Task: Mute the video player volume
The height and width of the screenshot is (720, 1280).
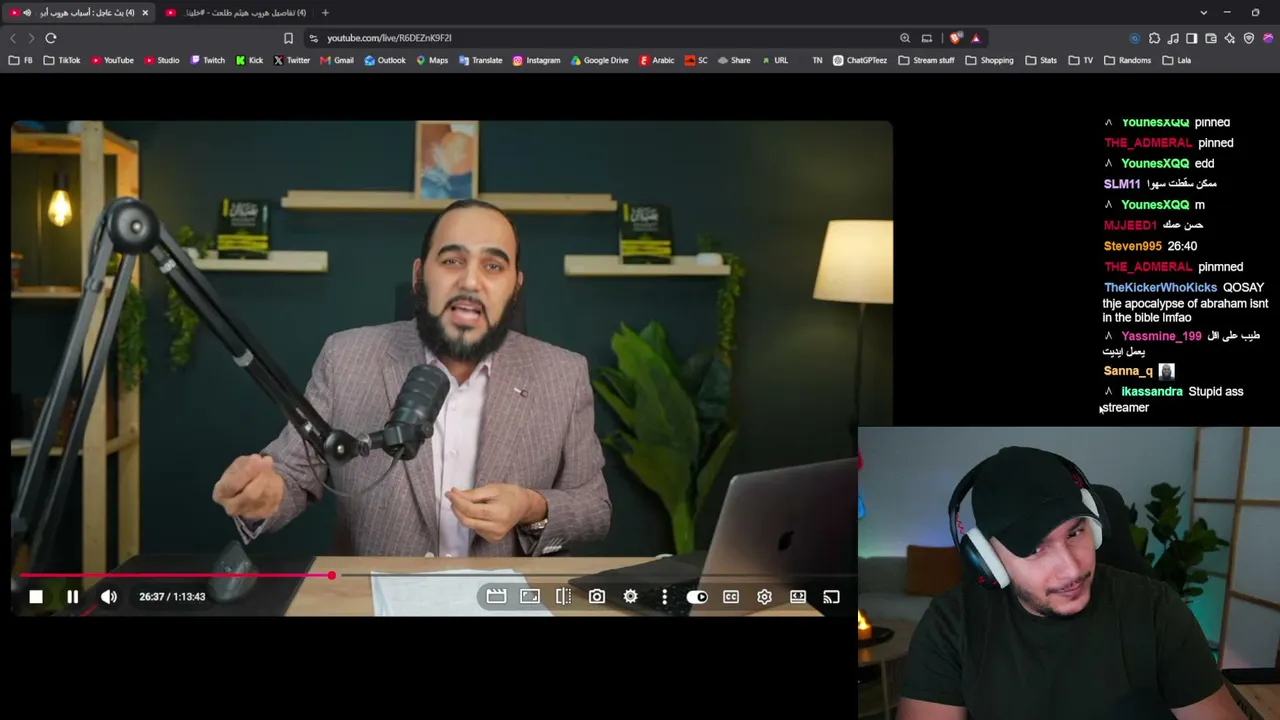Action: (109, 597)
